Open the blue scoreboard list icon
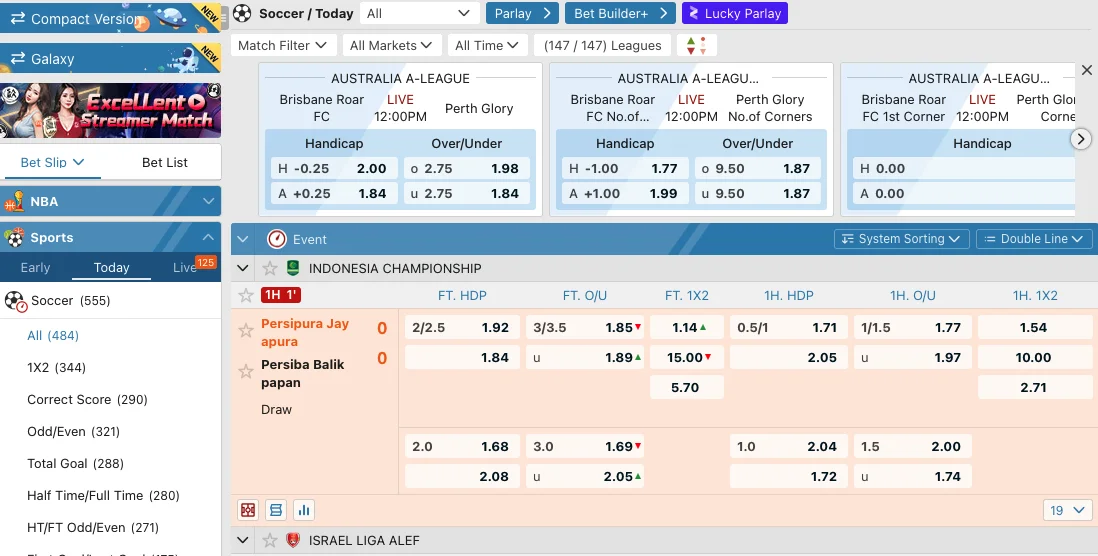 (276, 510)
